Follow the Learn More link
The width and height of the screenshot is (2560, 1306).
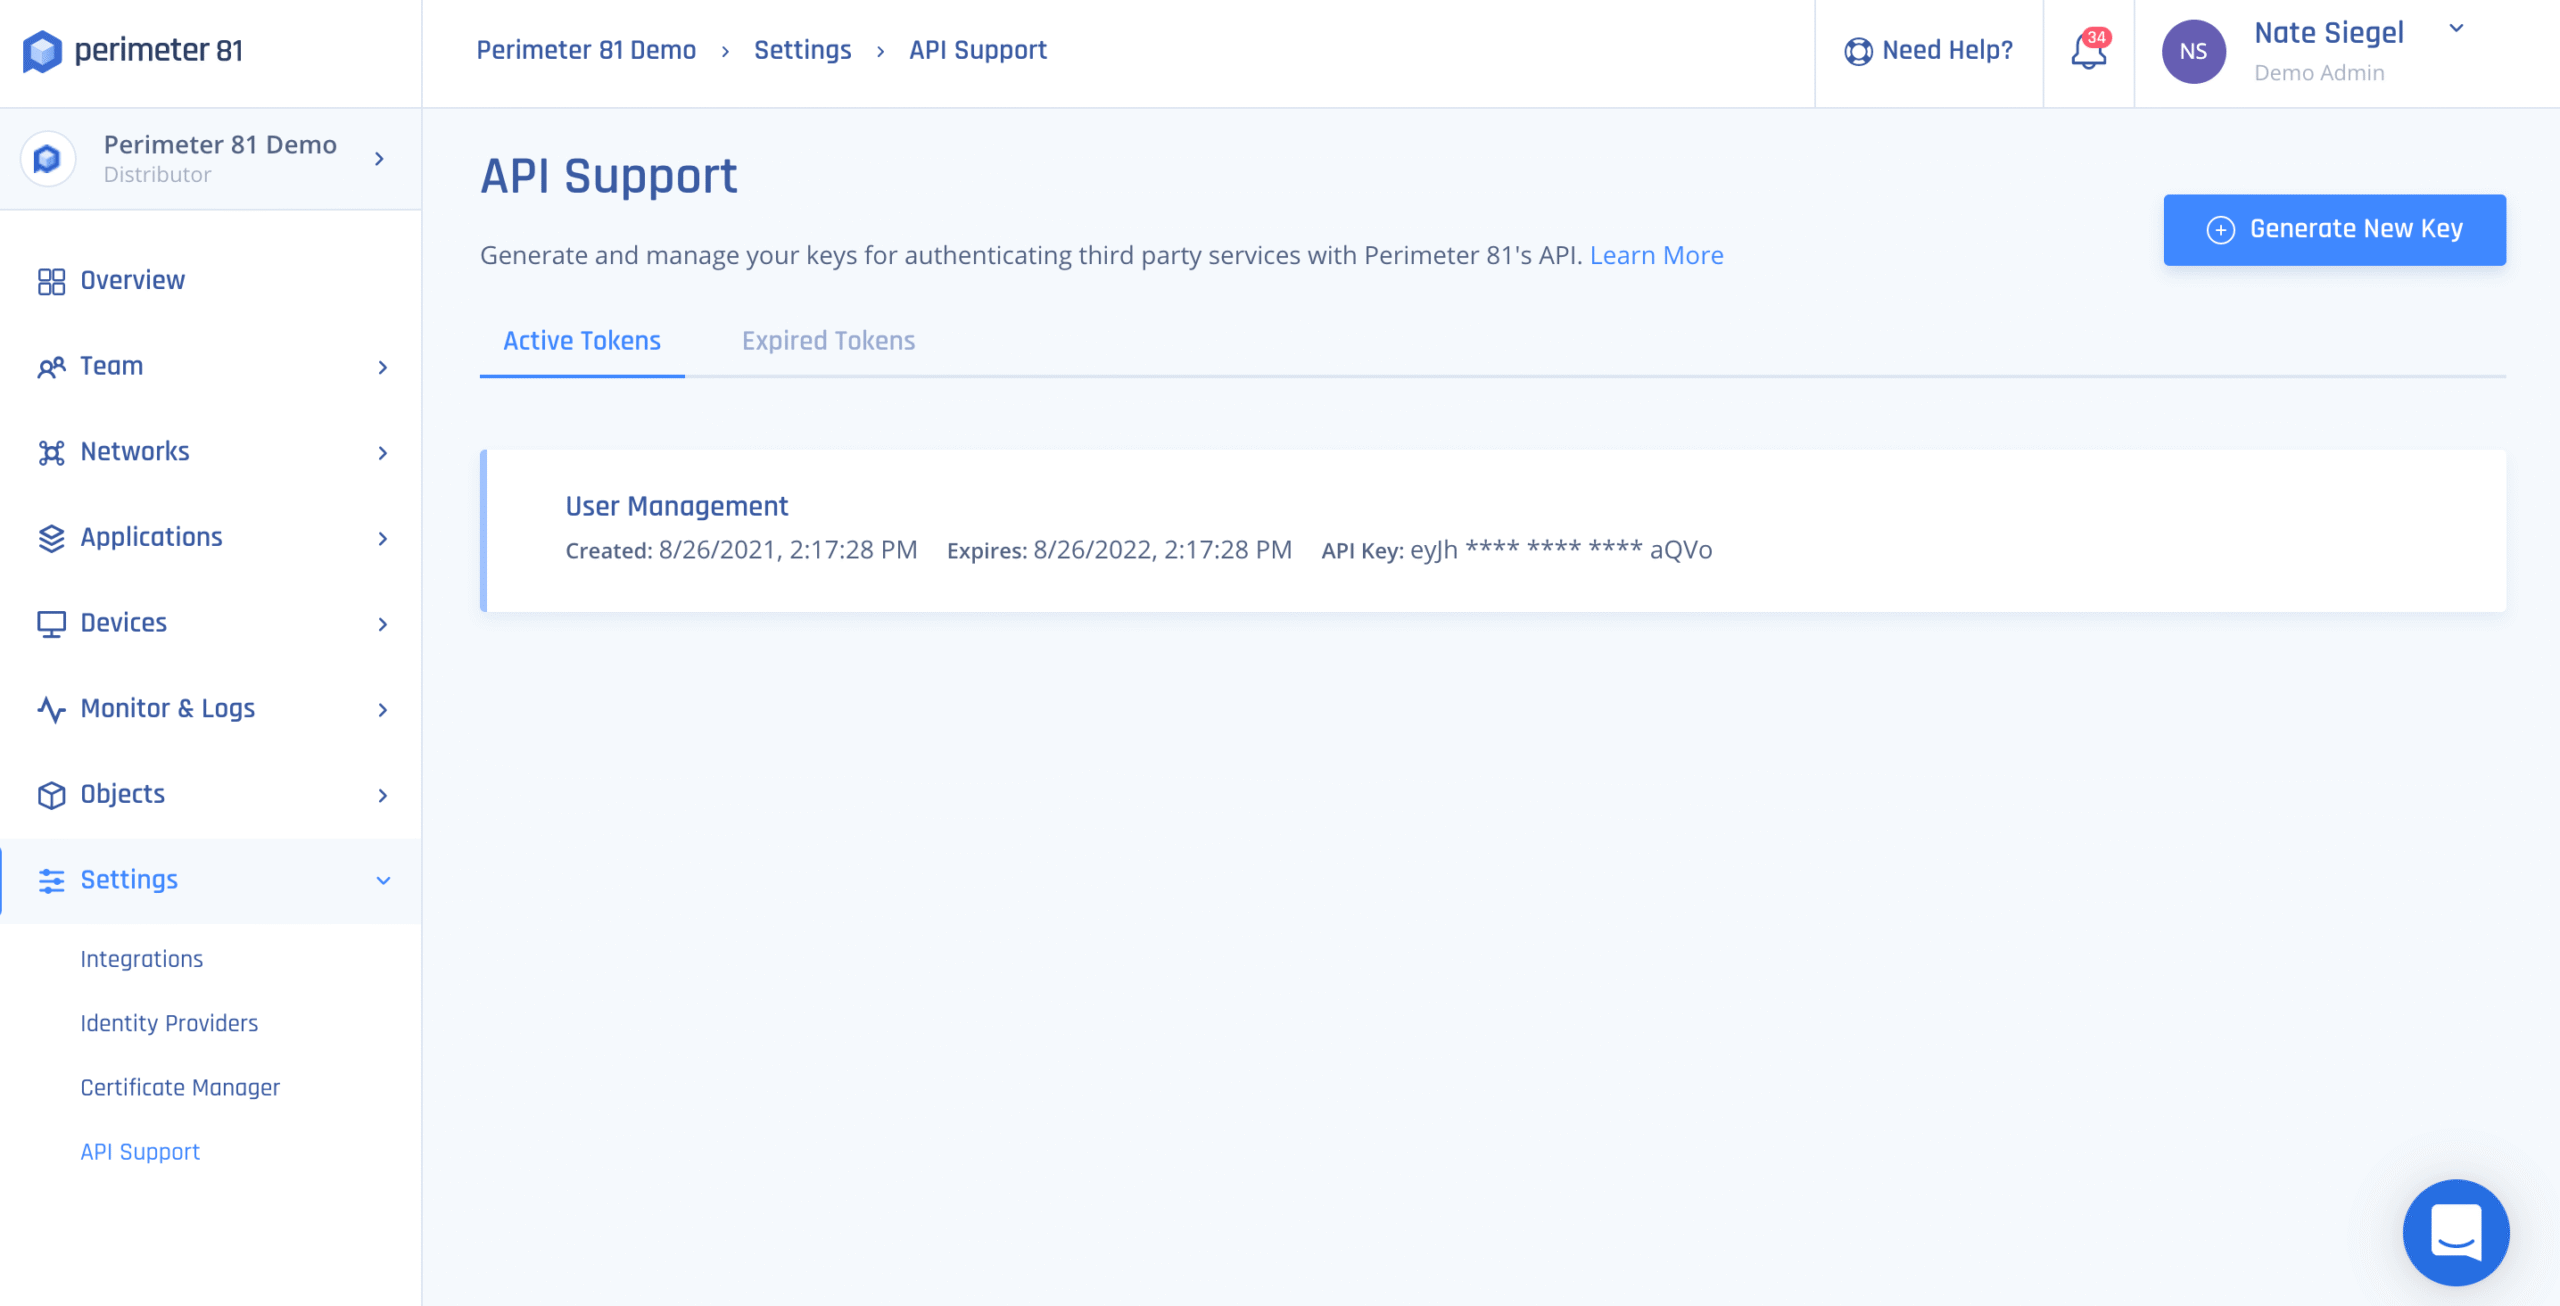[x=1656, y=255]
